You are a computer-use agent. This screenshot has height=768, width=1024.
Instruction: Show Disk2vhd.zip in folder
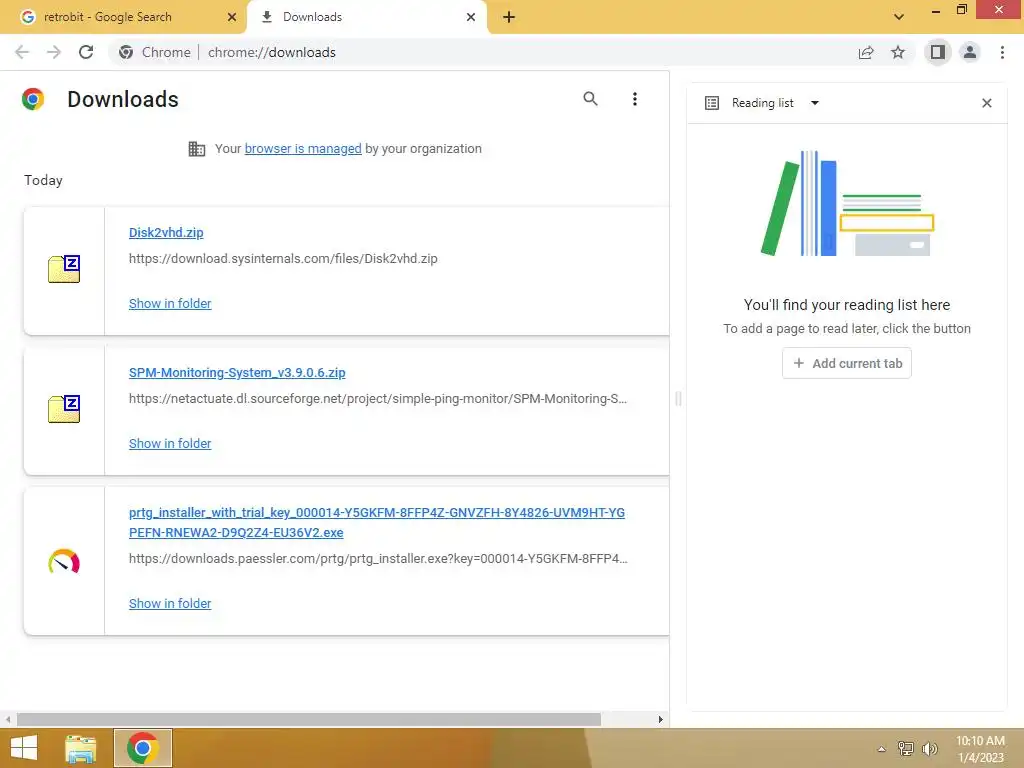tap(170, 303)
